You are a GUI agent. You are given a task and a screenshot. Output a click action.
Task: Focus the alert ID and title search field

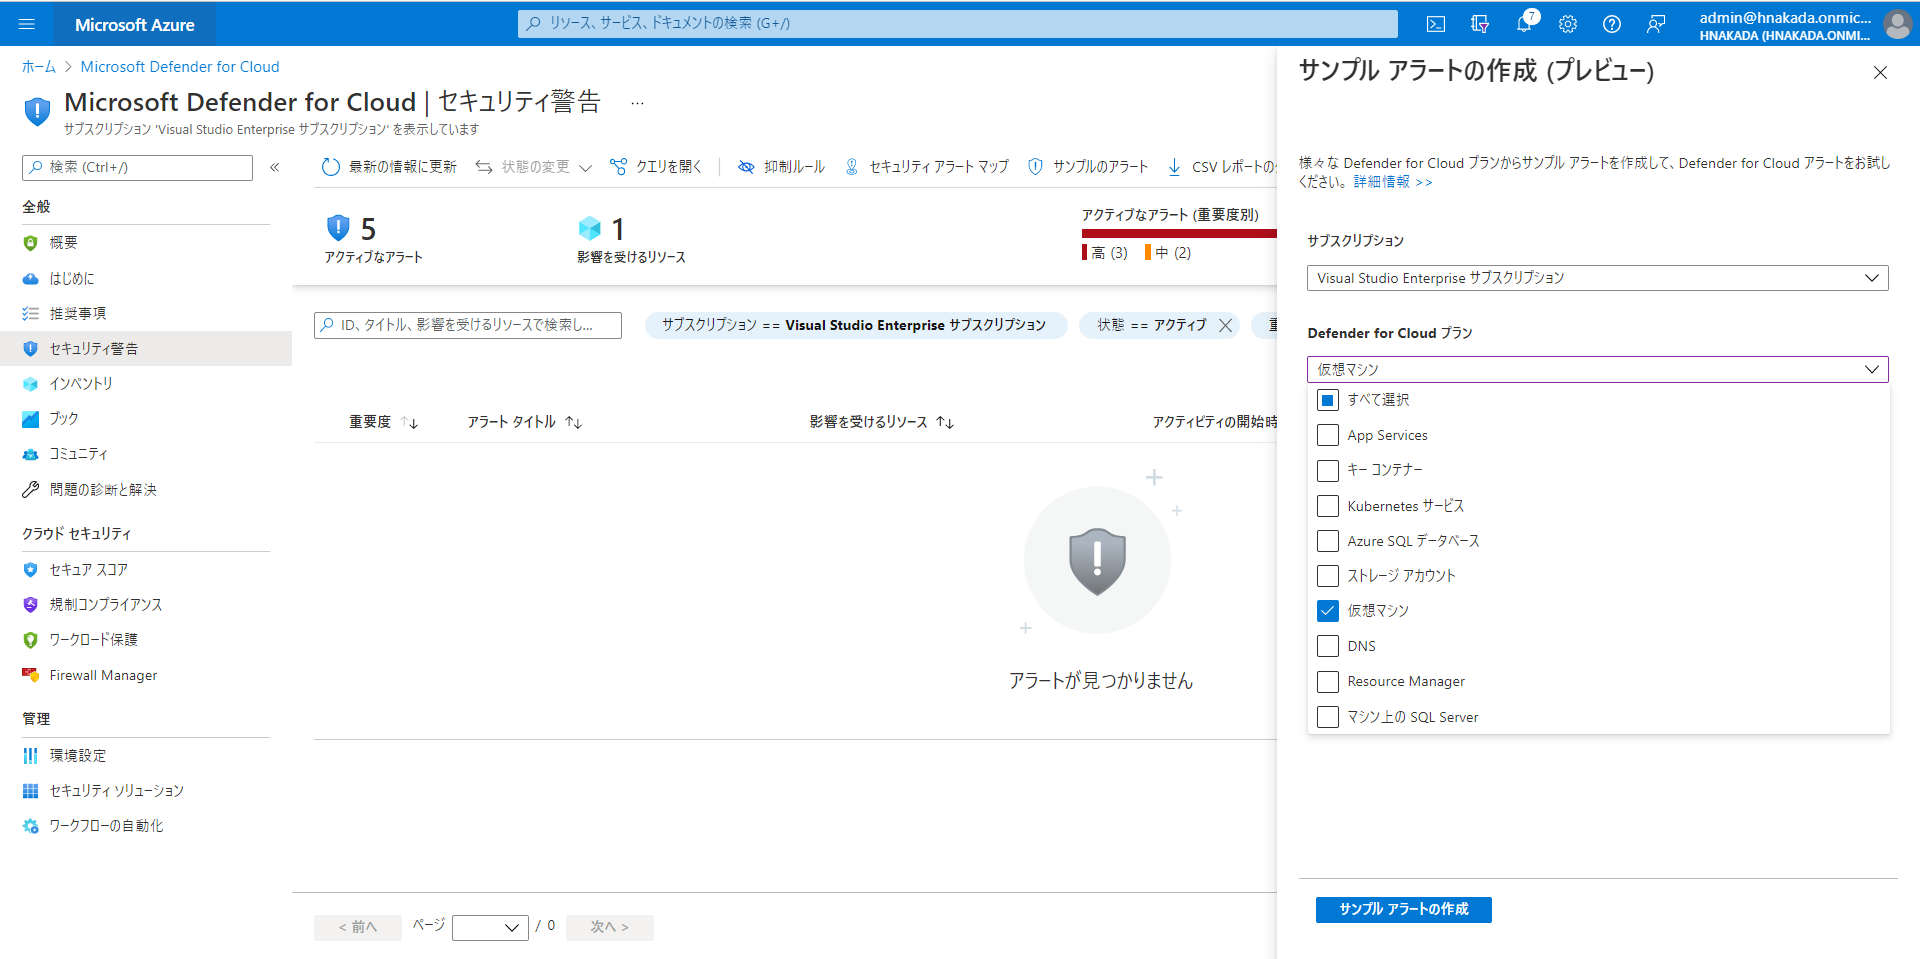[467, 326]
